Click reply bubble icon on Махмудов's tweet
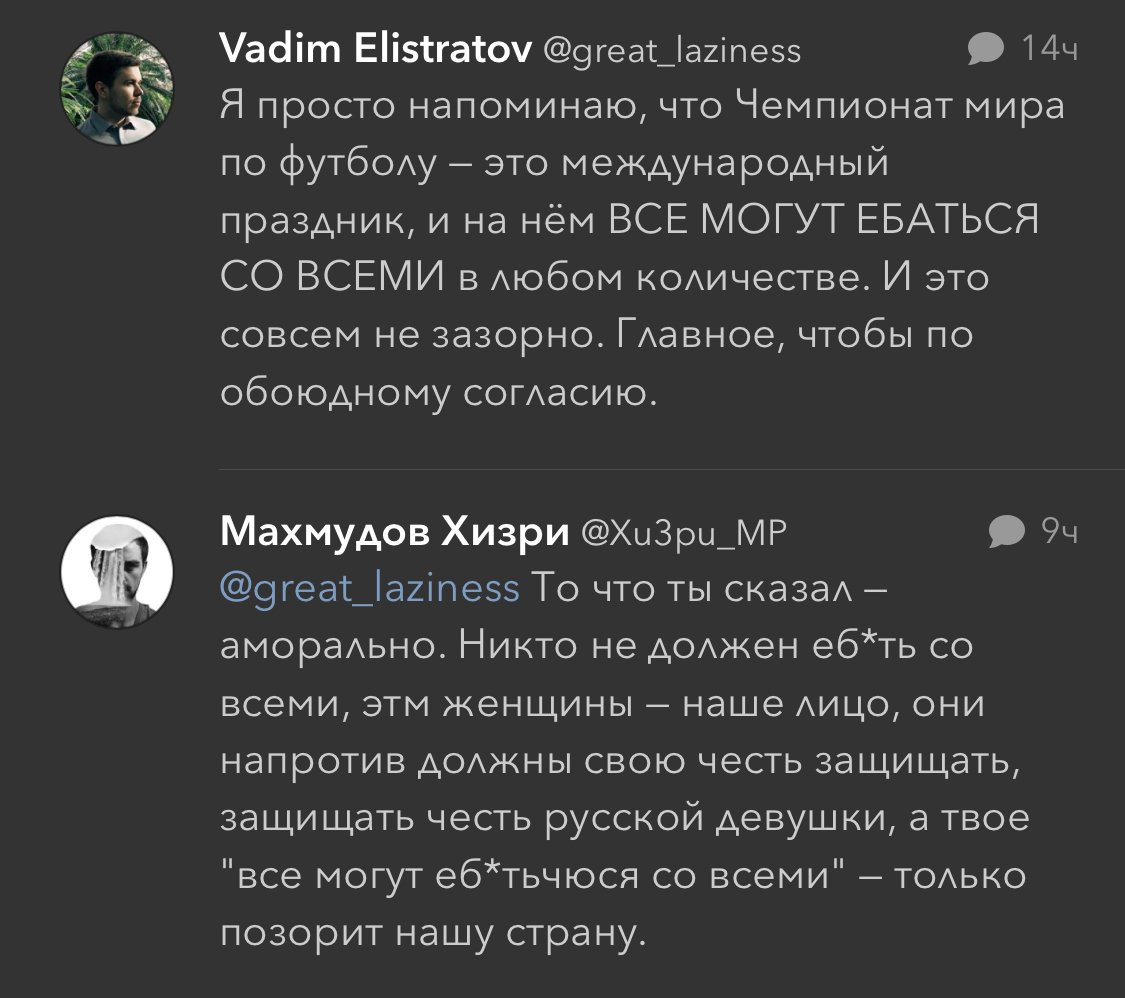 [1008, 533]
